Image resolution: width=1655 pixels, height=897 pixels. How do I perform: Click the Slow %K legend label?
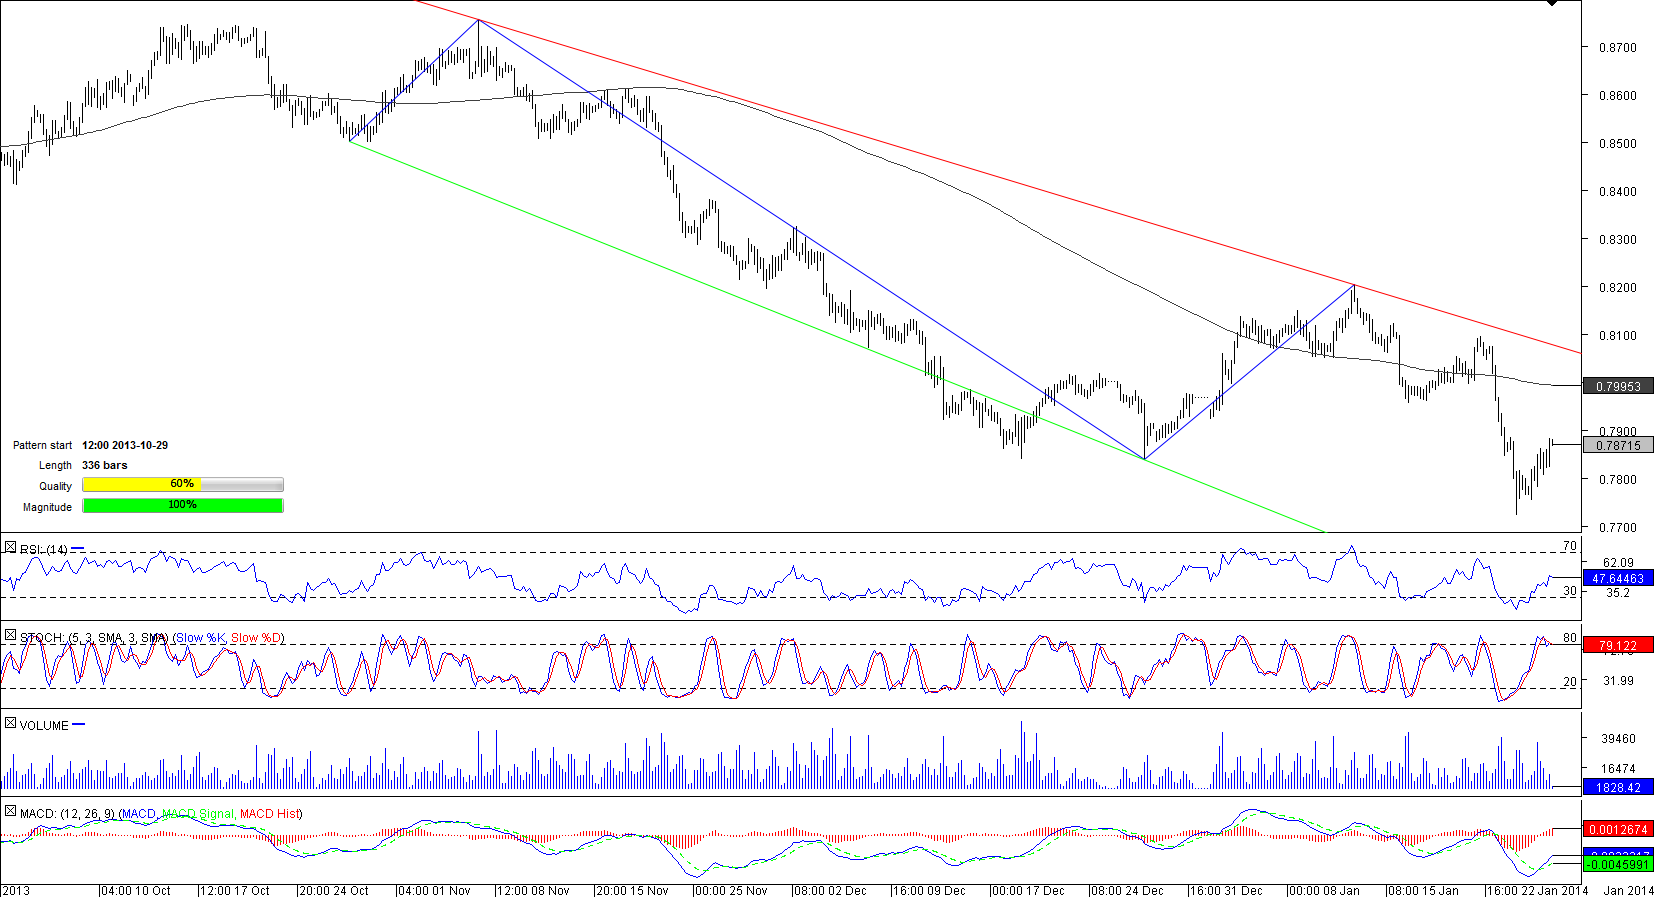tap(201, 638)
